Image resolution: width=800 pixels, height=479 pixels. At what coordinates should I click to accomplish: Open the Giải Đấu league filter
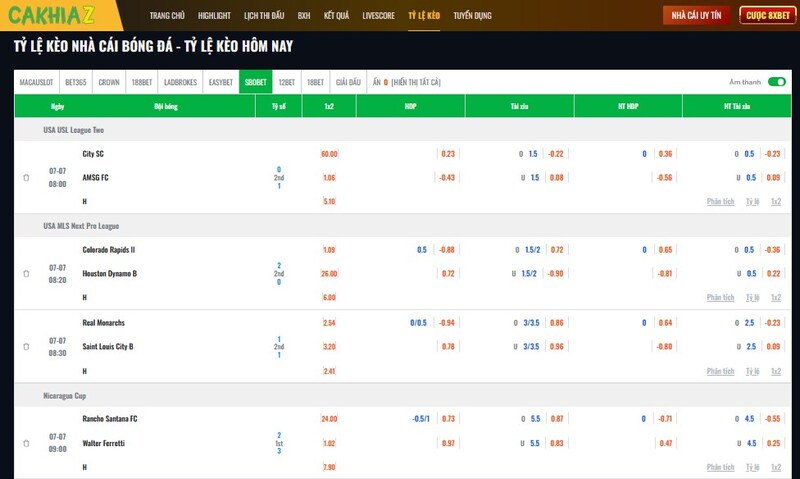pos(348,82)
